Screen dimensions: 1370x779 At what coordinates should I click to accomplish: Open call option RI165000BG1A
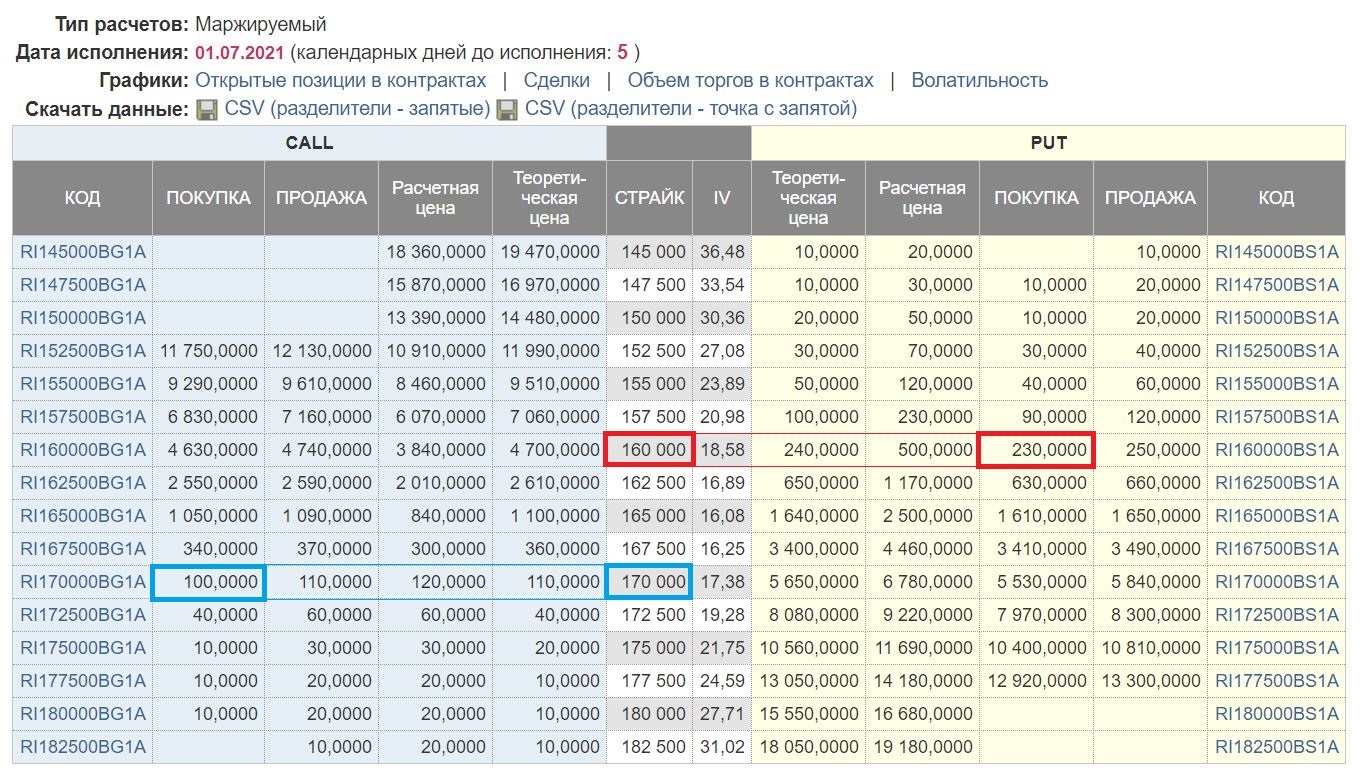(x=83, y=516)
